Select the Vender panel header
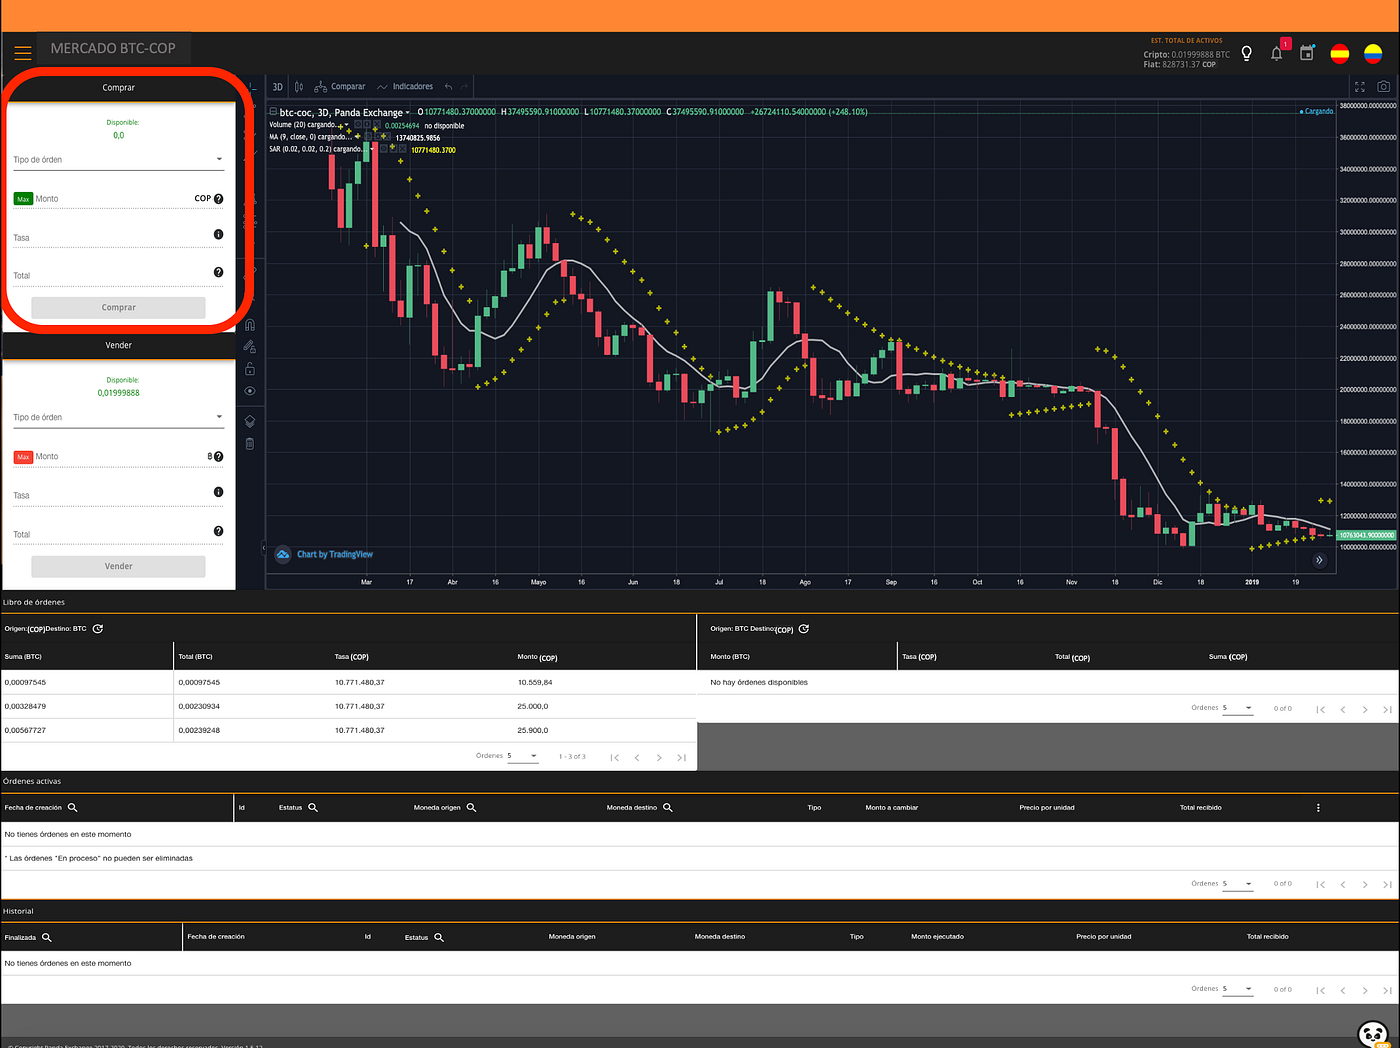Image resolution: width=1400 pixels, height=1048 pixels. click(118, 345)
